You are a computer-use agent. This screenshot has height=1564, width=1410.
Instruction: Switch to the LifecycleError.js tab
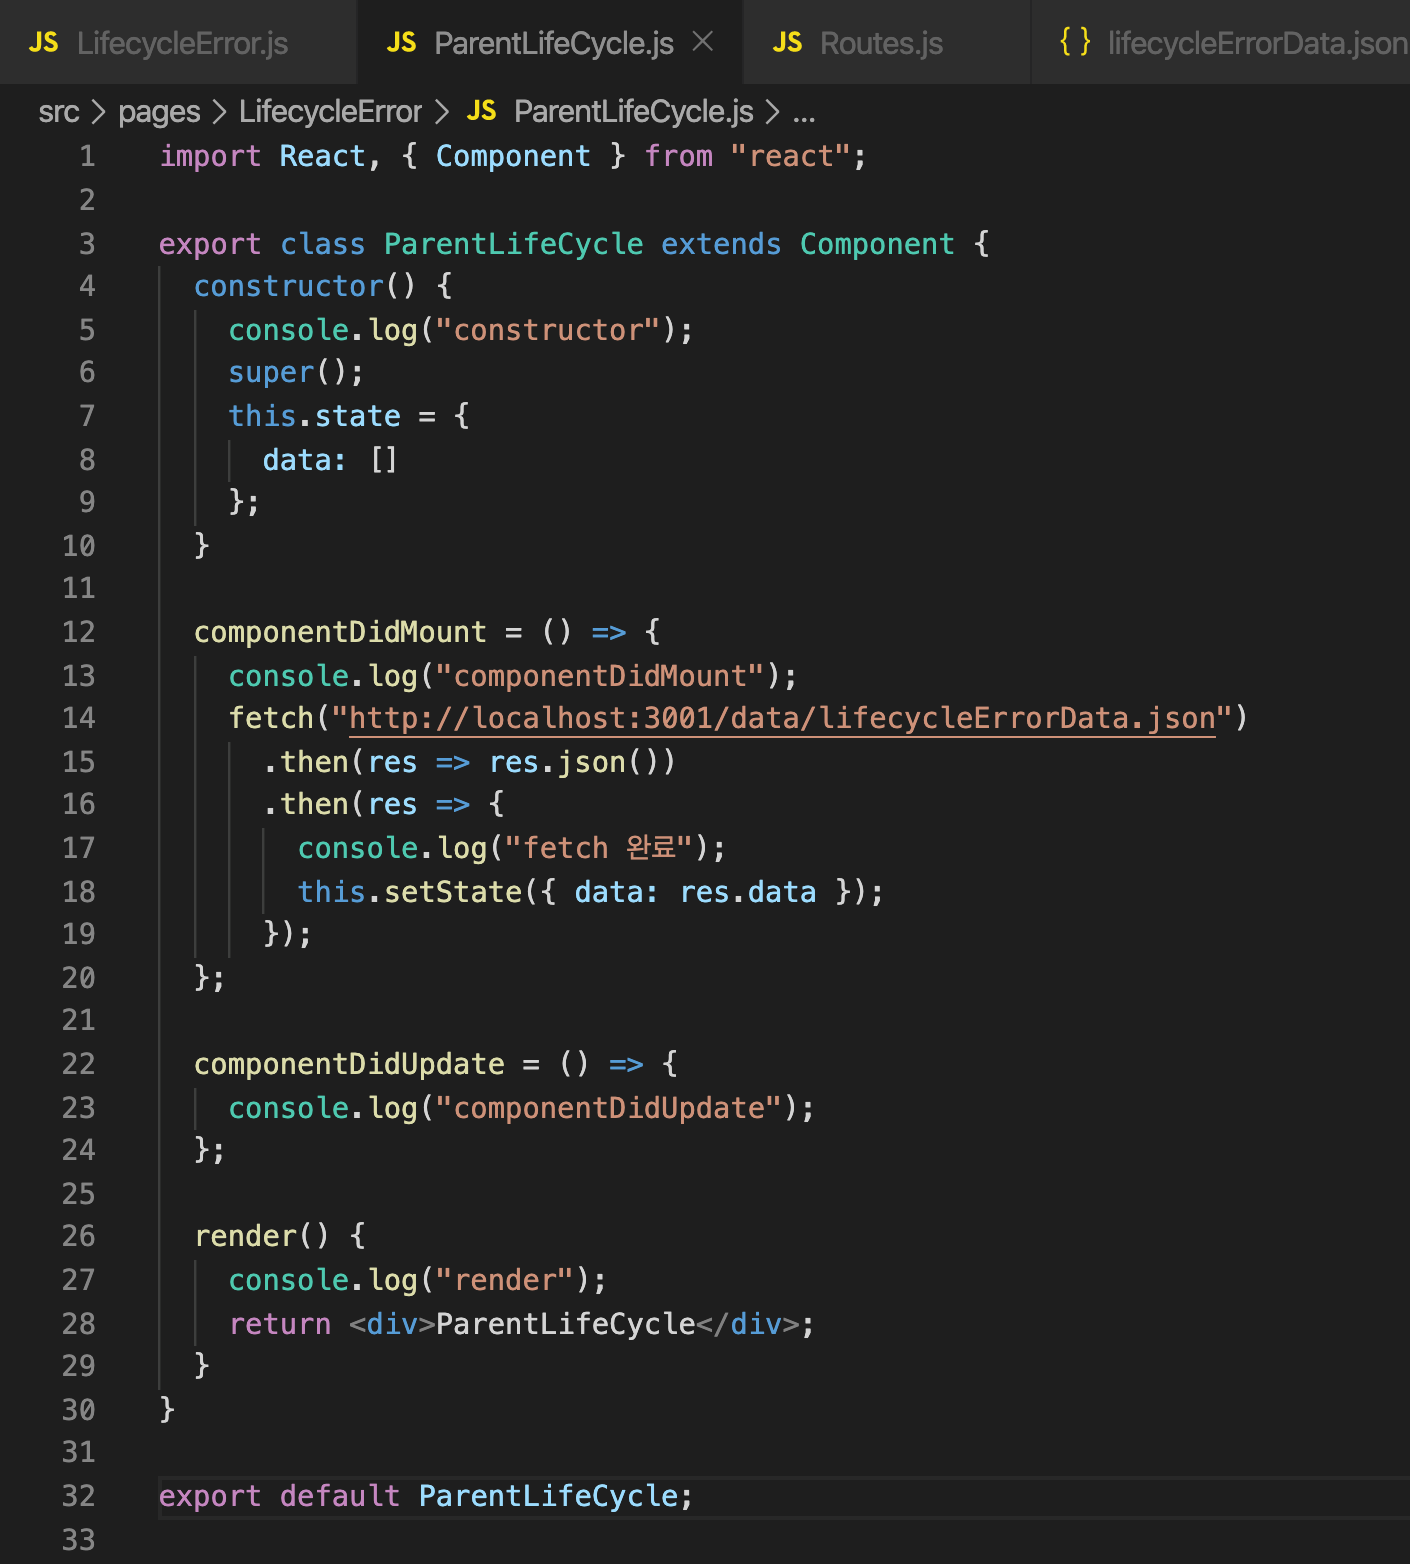178,43
